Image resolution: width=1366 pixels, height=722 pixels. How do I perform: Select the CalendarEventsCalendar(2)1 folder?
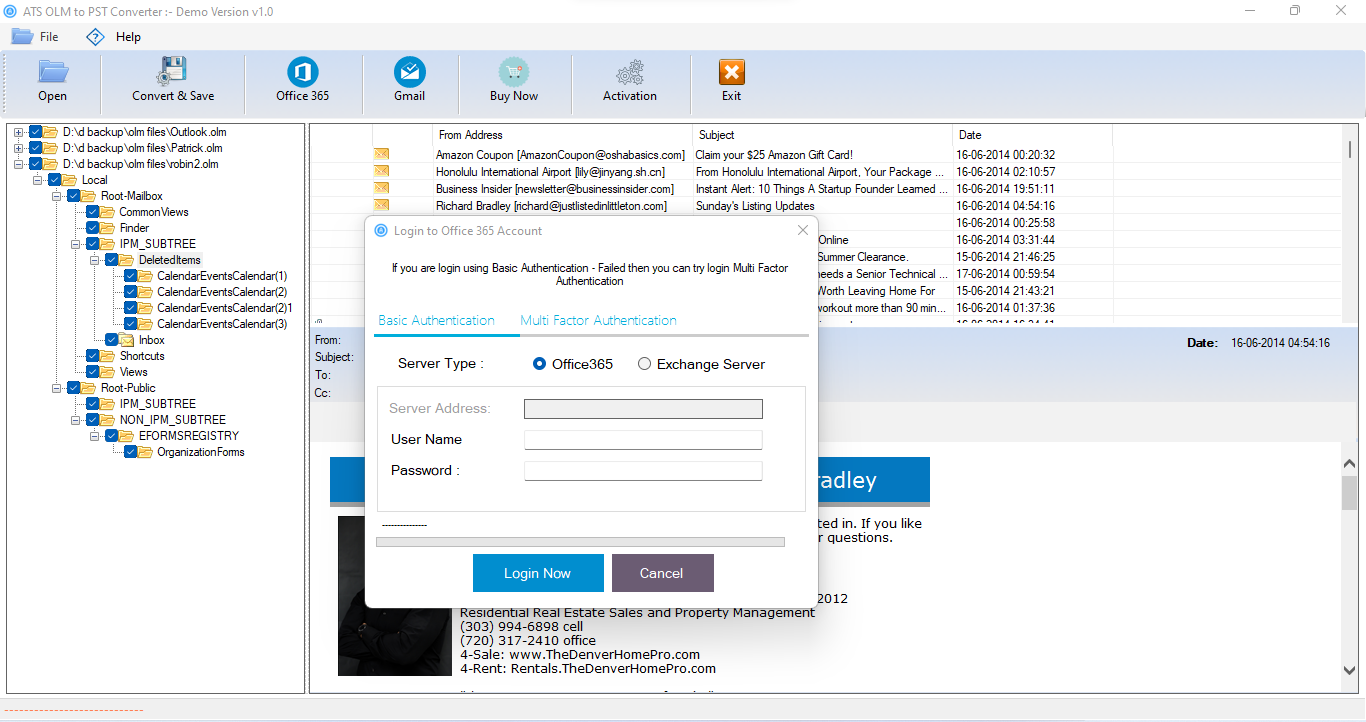pyautogui.click(x=224, y=308)
